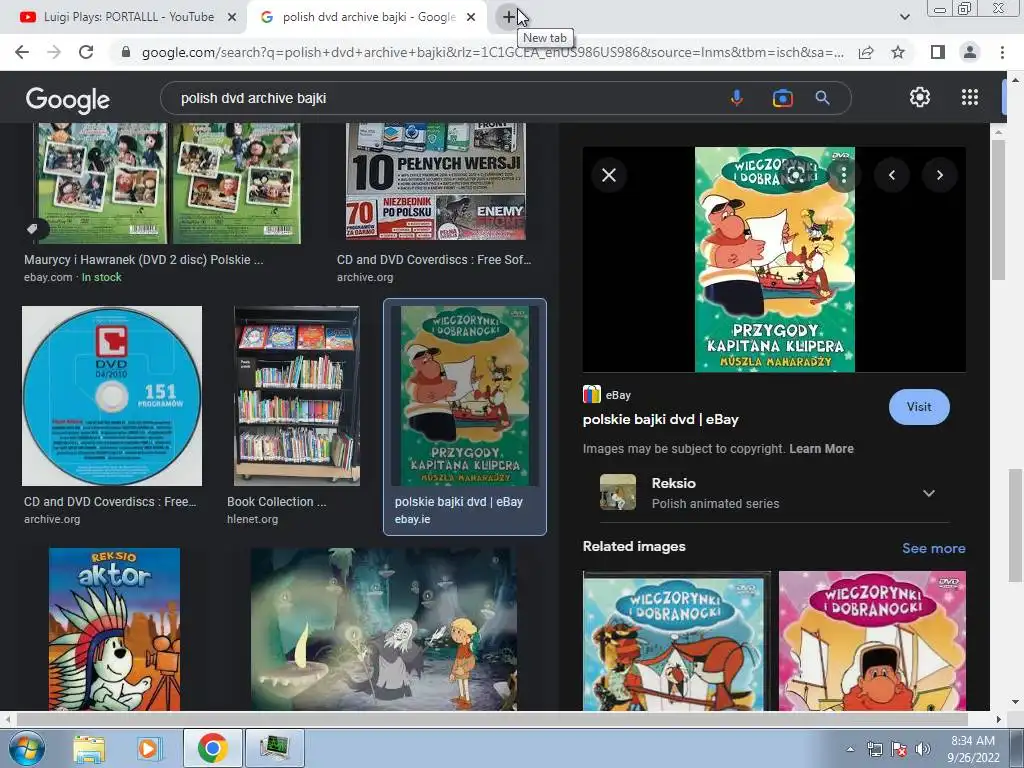Select the polskie bajki dvd eBay result thumbnail
This screenshot has height=768, width=1024.
[465, 396]
